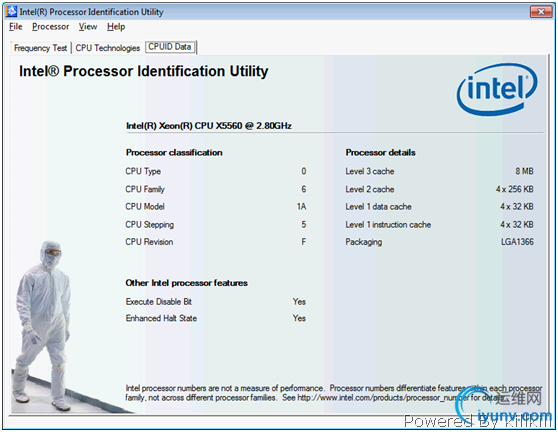Click the 'Level 1 instruction cache' label
The image size is (558, 432).
[x=388, y=225]
